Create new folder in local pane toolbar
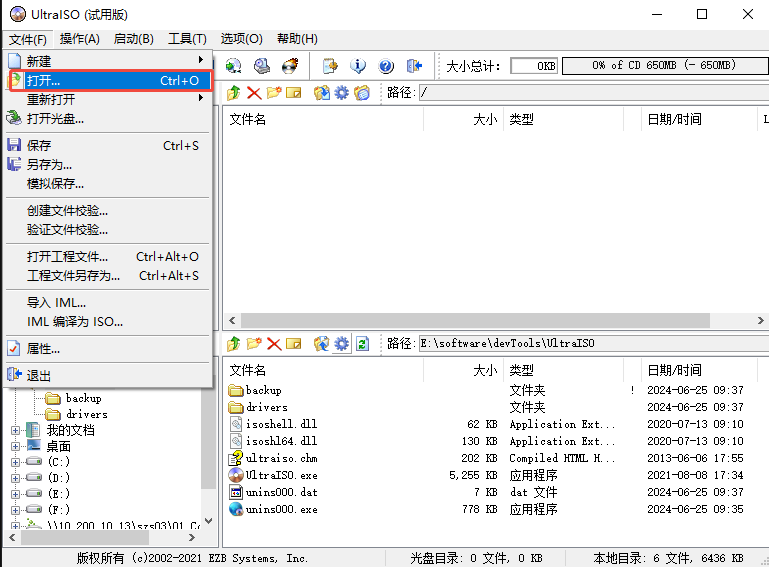 point(254,344)
